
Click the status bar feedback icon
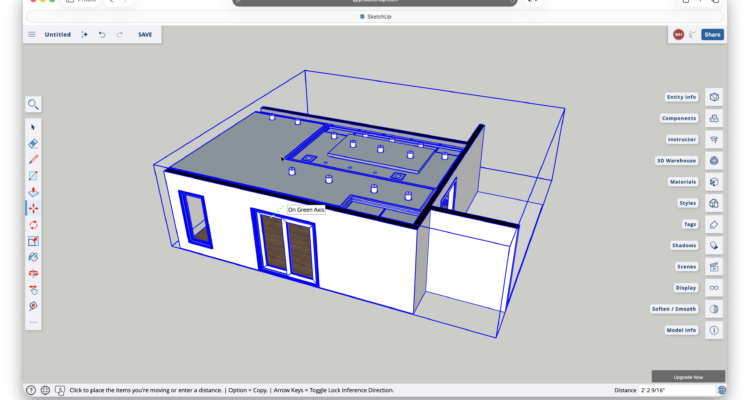click(60, 390)
